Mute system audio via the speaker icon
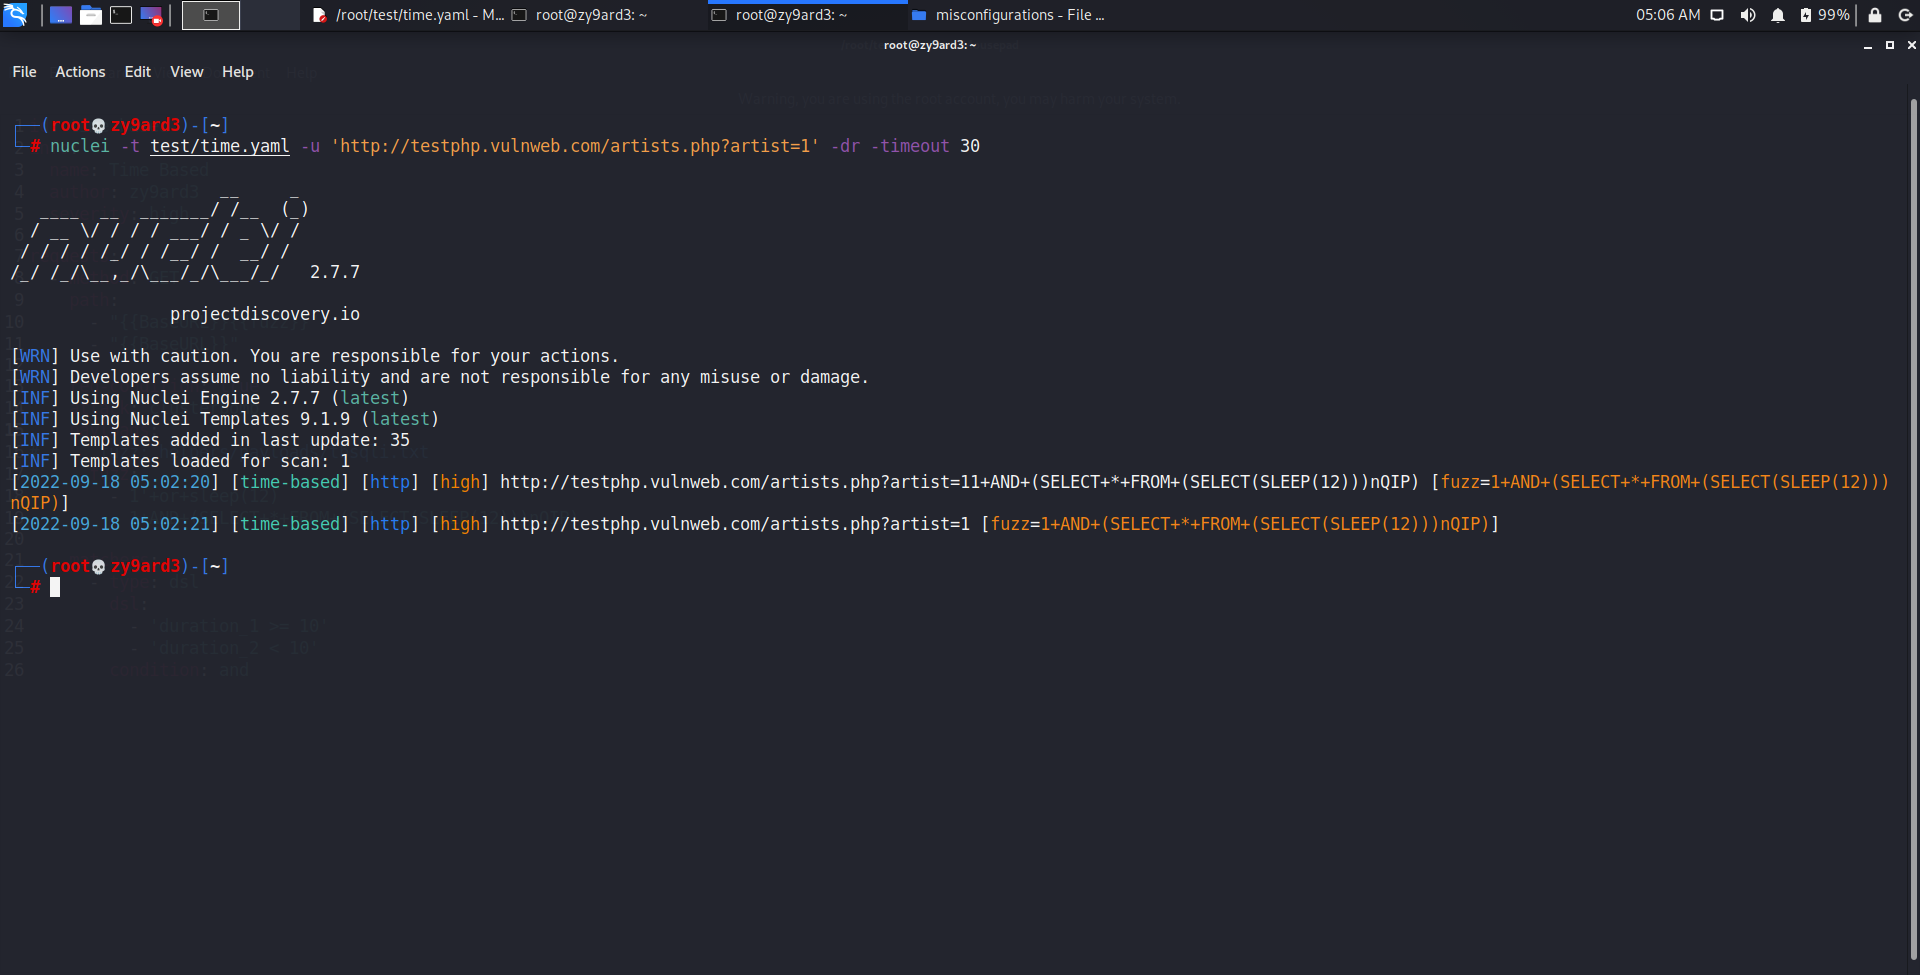Viewport: 1920px width, 975px height. click(1748, 14)
